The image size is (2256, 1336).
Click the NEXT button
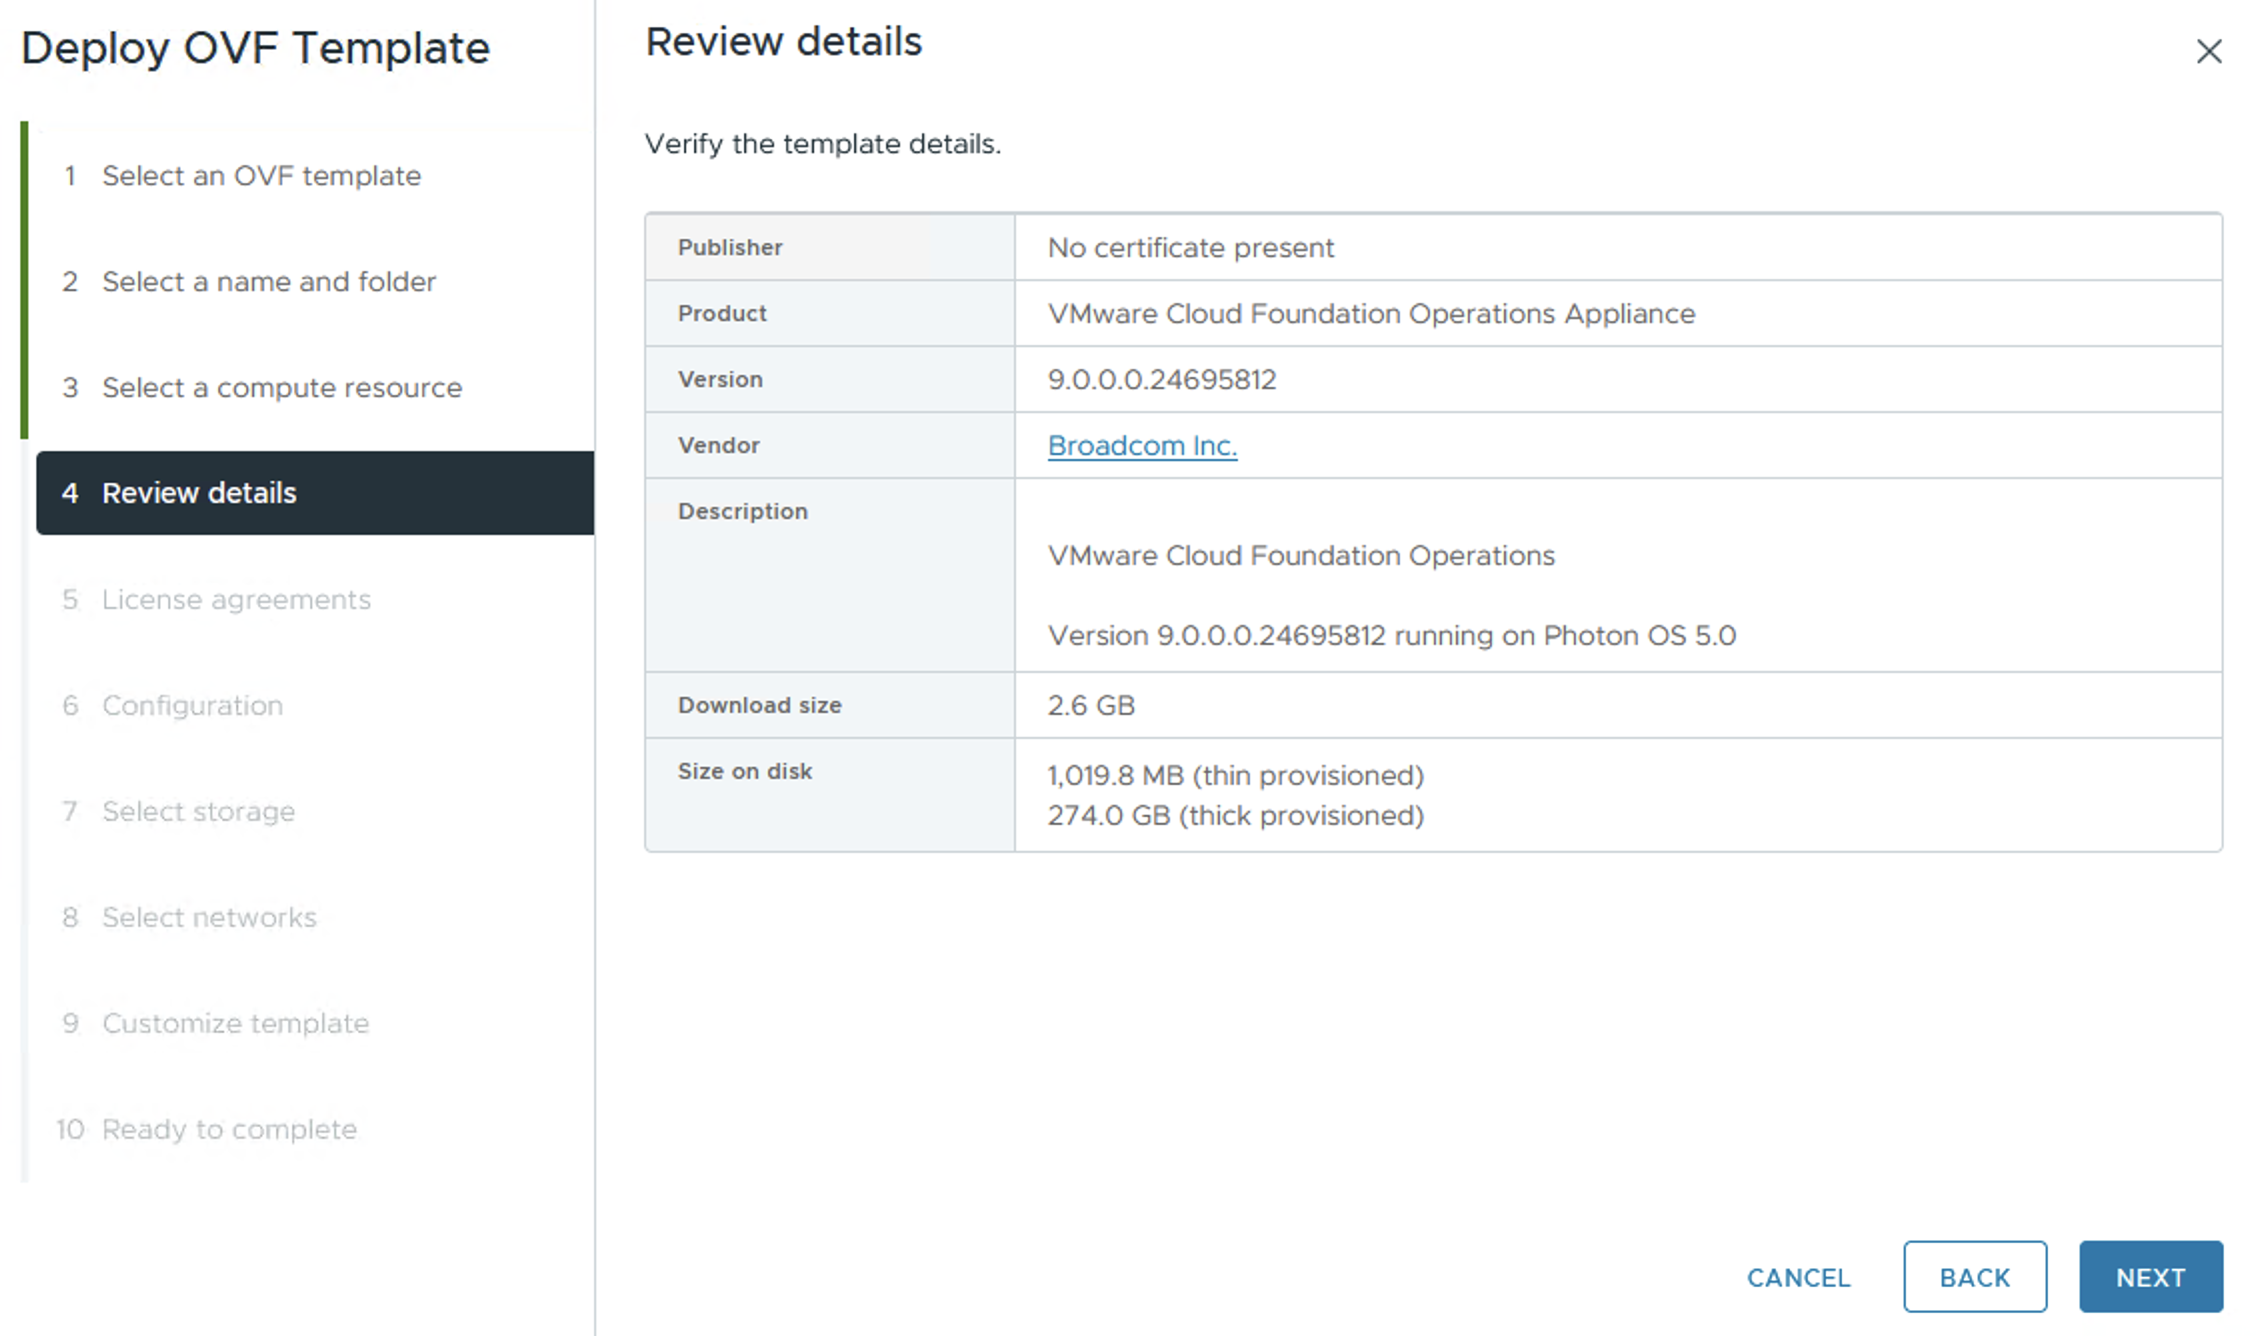click(2150, 1277)
